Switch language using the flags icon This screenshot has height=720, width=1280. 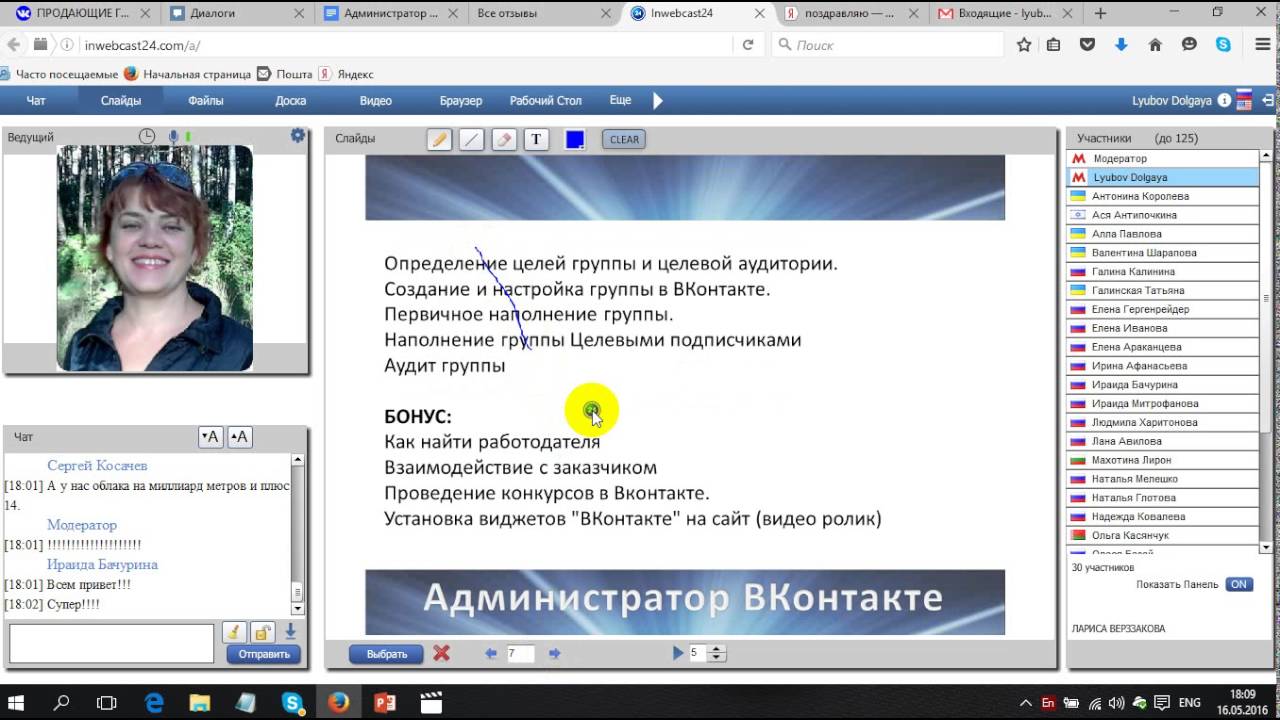[x=1244, y=101]
